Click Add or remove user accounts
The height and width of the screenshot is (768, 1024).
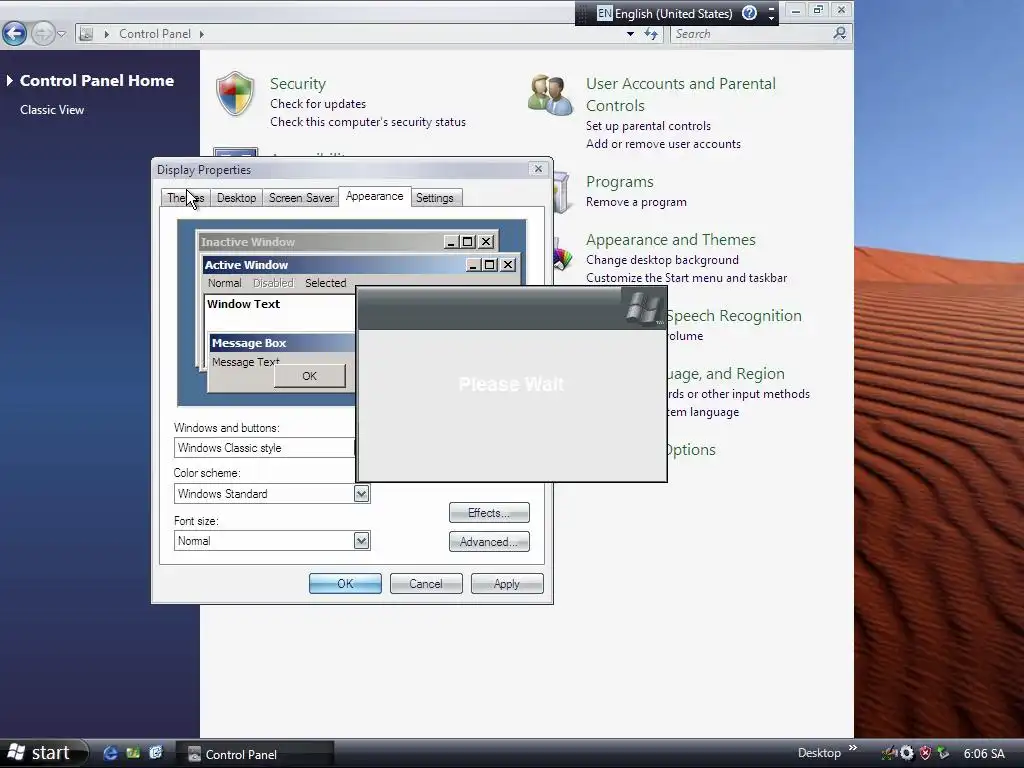(663, 144)
